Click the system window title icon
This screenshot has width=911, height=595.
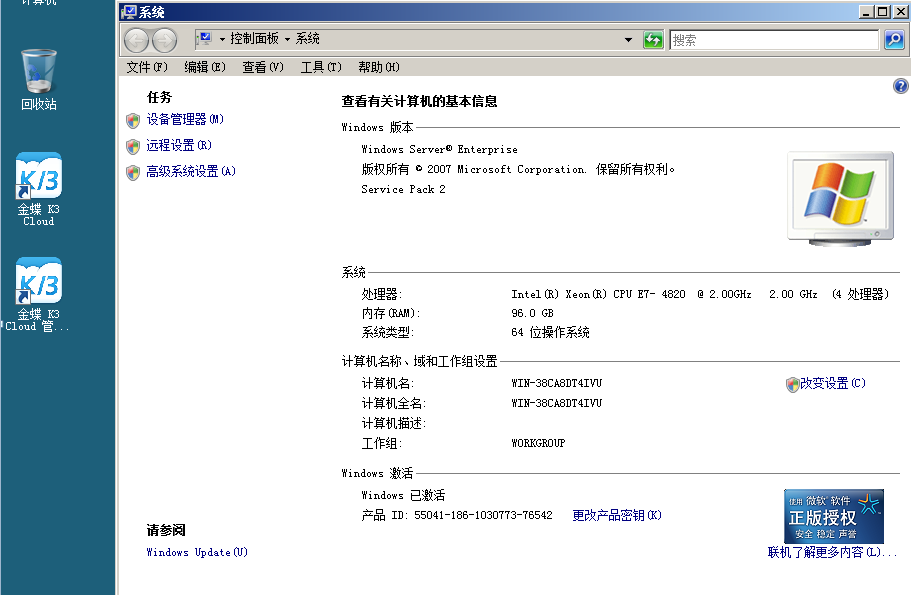tap(129, 12)
